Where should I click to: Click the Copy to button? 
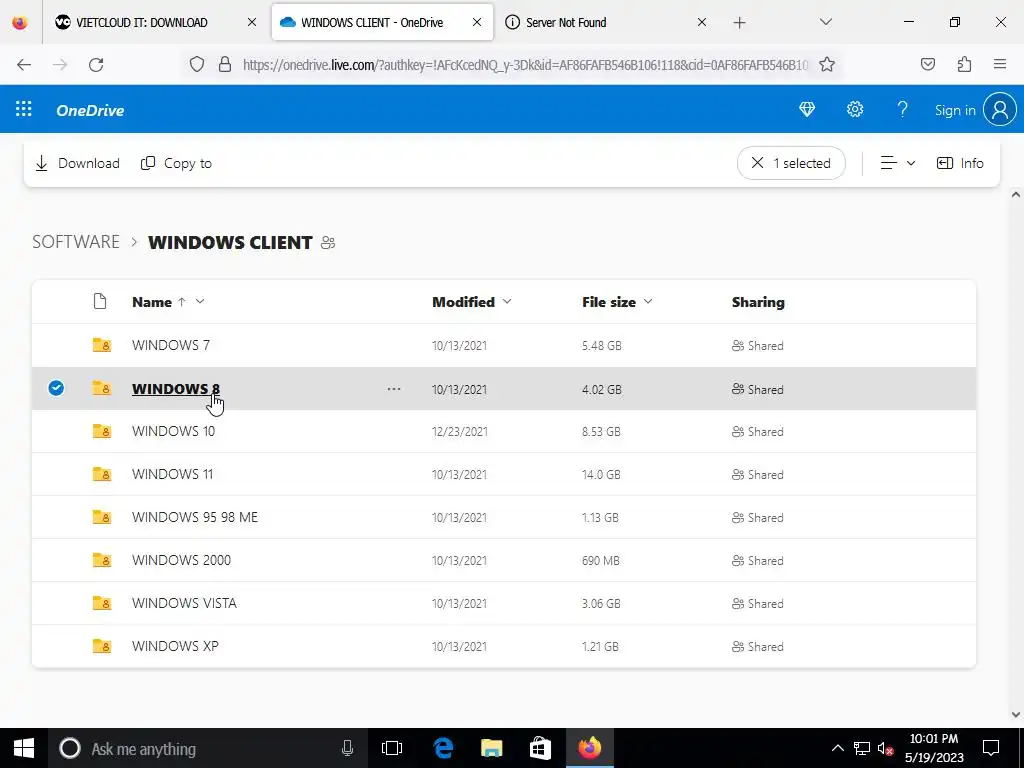coord(176,163)
